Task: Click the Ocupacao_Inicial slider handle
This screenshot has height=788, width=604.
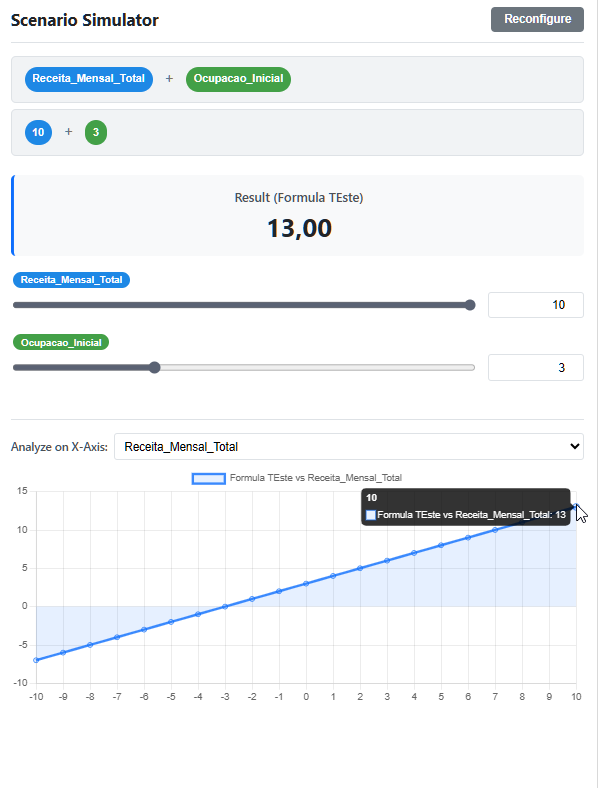Action: click(154, 367)
